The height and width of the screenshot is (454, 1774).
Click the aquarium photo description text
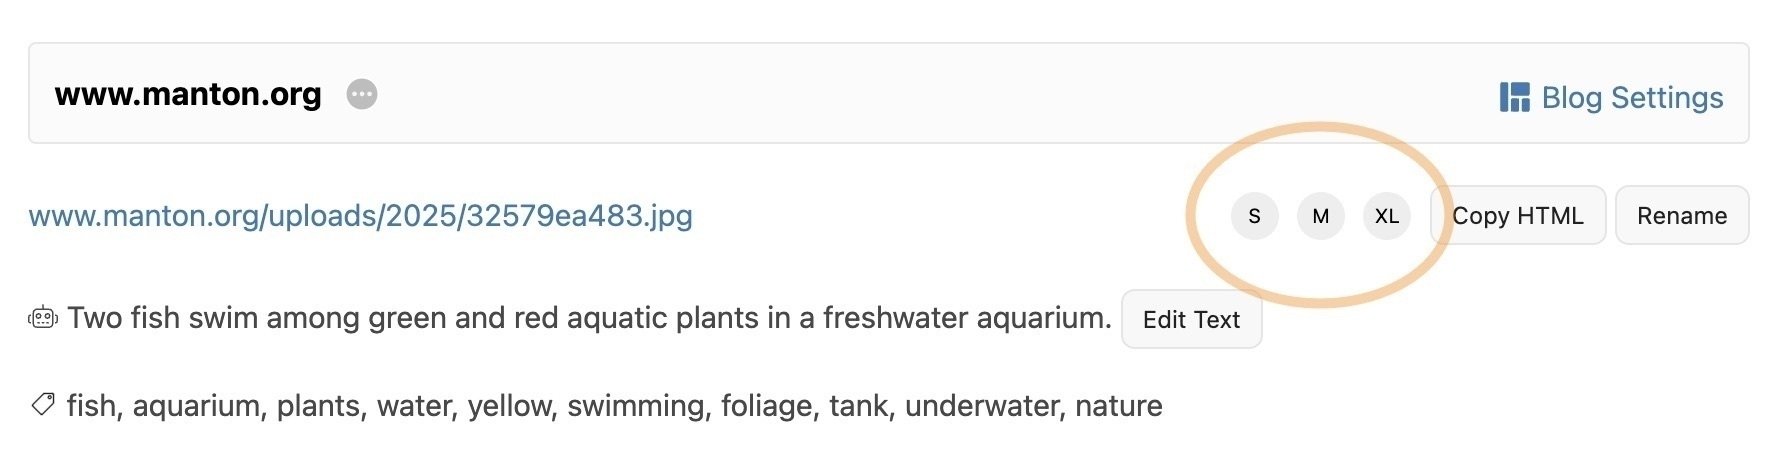pos(589,318)
